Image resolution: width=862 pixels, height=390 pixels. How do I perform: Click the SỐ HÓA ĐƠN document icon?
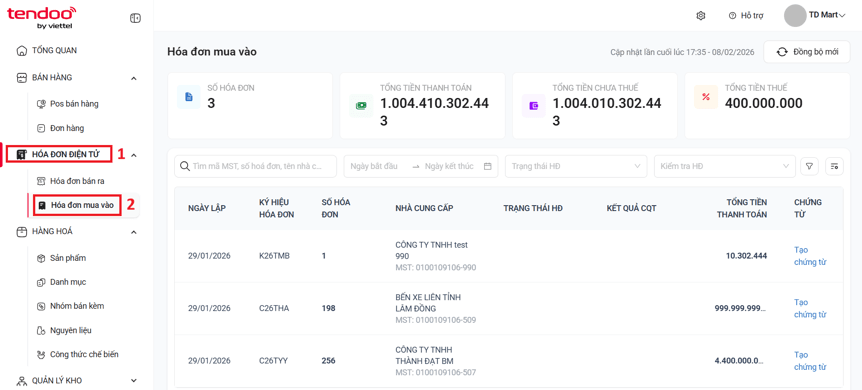pos(189,97)
